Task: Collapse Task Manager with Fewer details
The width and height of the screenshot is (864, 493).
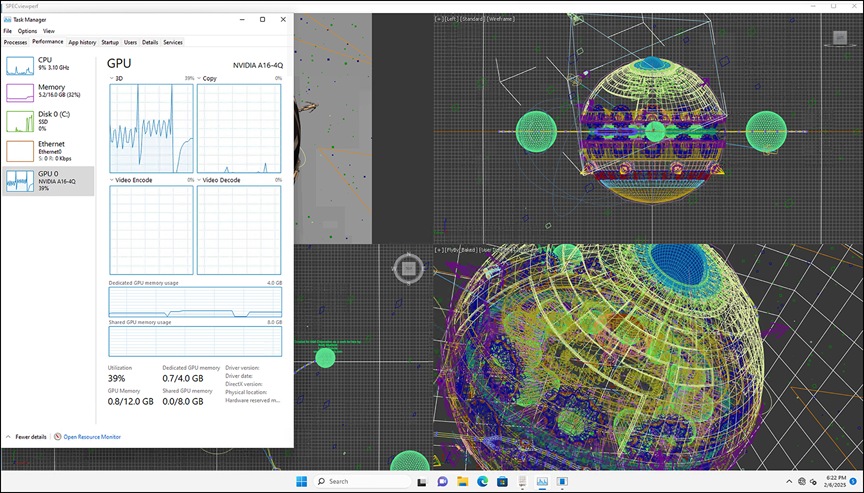Action: pyautogui.click(x=26, y=437)
